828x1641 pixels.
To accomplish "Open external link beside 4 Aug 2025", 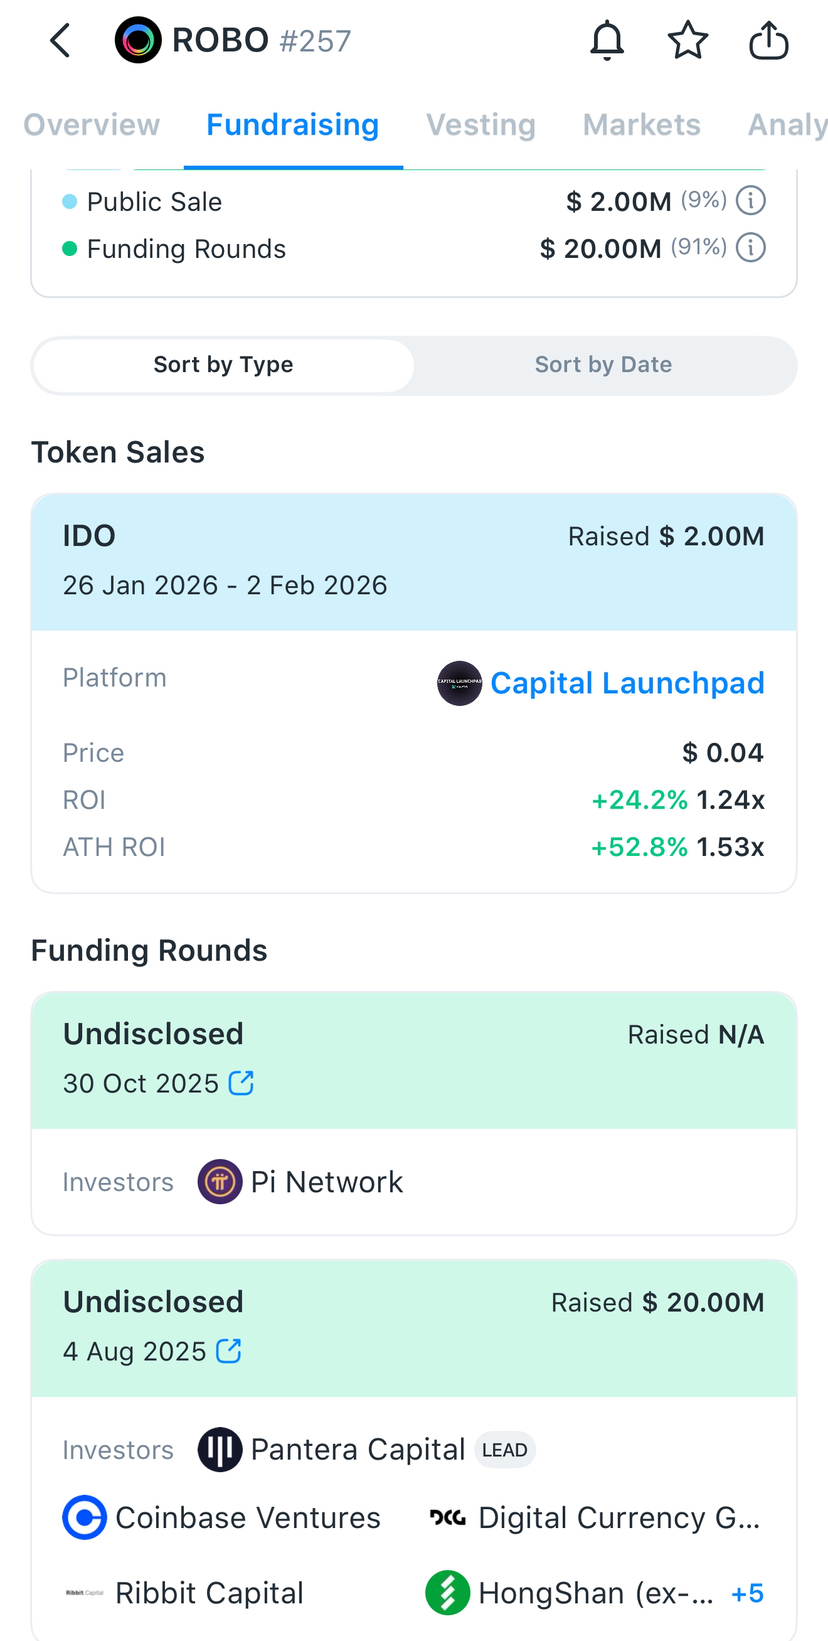I will click(229, 1351).
